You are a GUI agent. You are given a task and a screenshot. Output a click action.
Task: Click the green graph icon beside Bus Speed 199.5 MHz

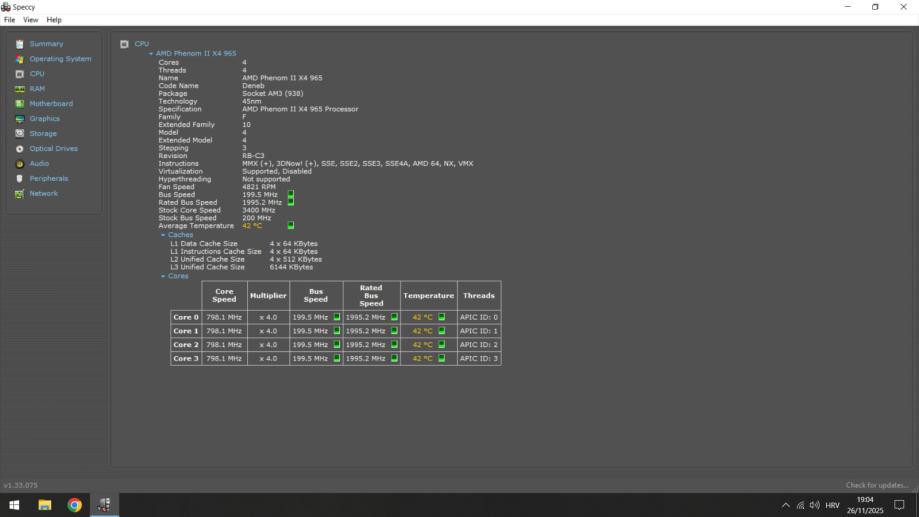click(x=291, y=194)
